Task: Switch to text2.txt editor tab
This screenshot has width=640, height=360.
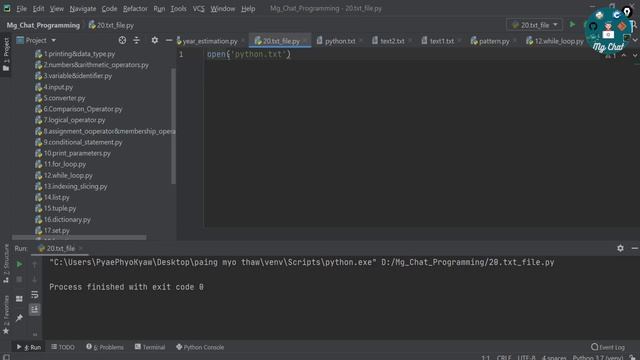Action: pos(392,41)
